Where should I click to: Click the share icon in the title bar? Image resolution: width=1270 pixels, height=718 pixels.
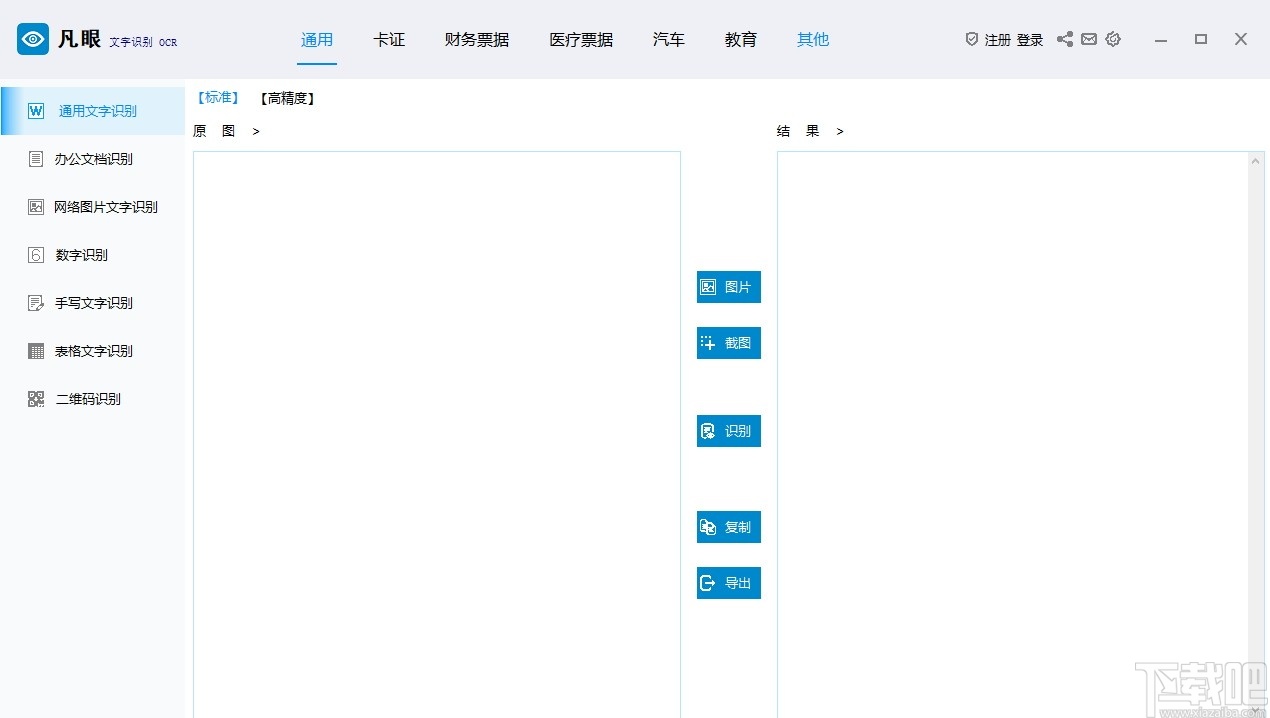click(x=1065, y=39)
